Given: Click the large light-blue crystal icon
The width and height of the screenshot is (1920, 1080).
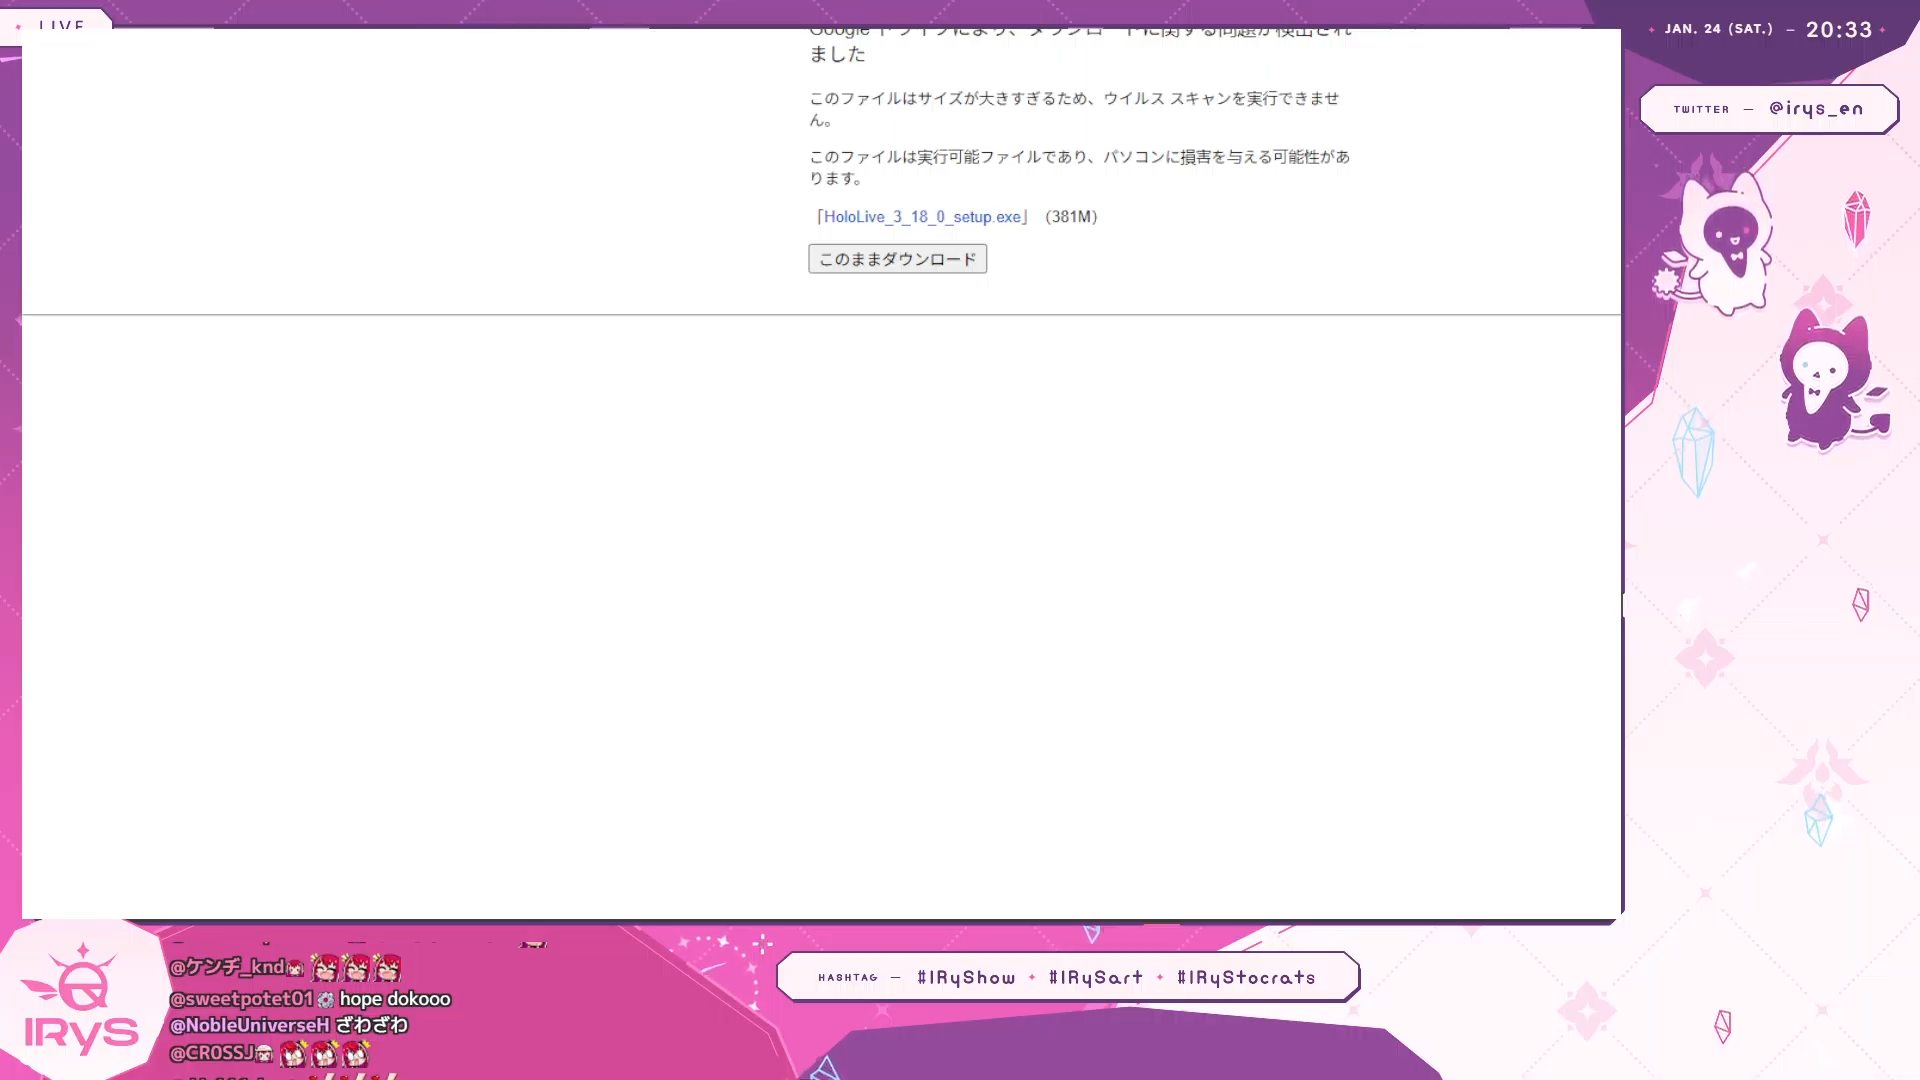Looking at the screenshot, I should pos(1694,451).
